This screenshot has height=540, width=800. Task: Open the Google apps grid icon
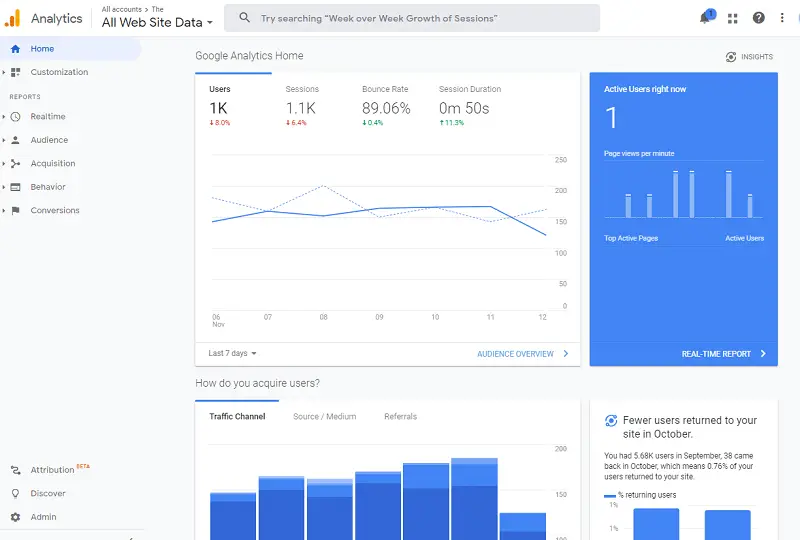tap(733, 18)
